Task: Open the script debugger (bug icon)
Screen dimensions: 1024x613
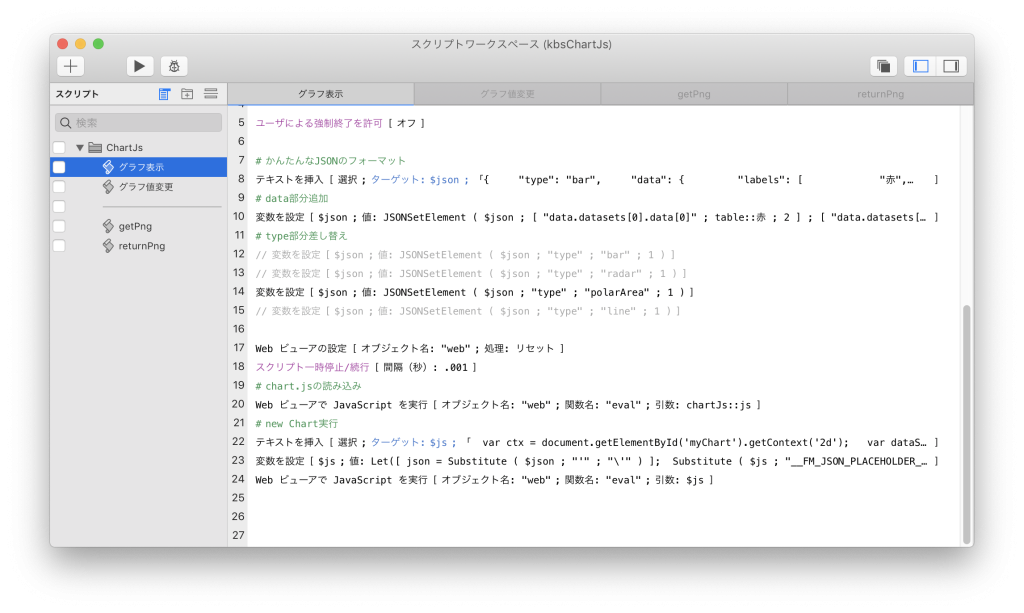Action: coord(174,66)
